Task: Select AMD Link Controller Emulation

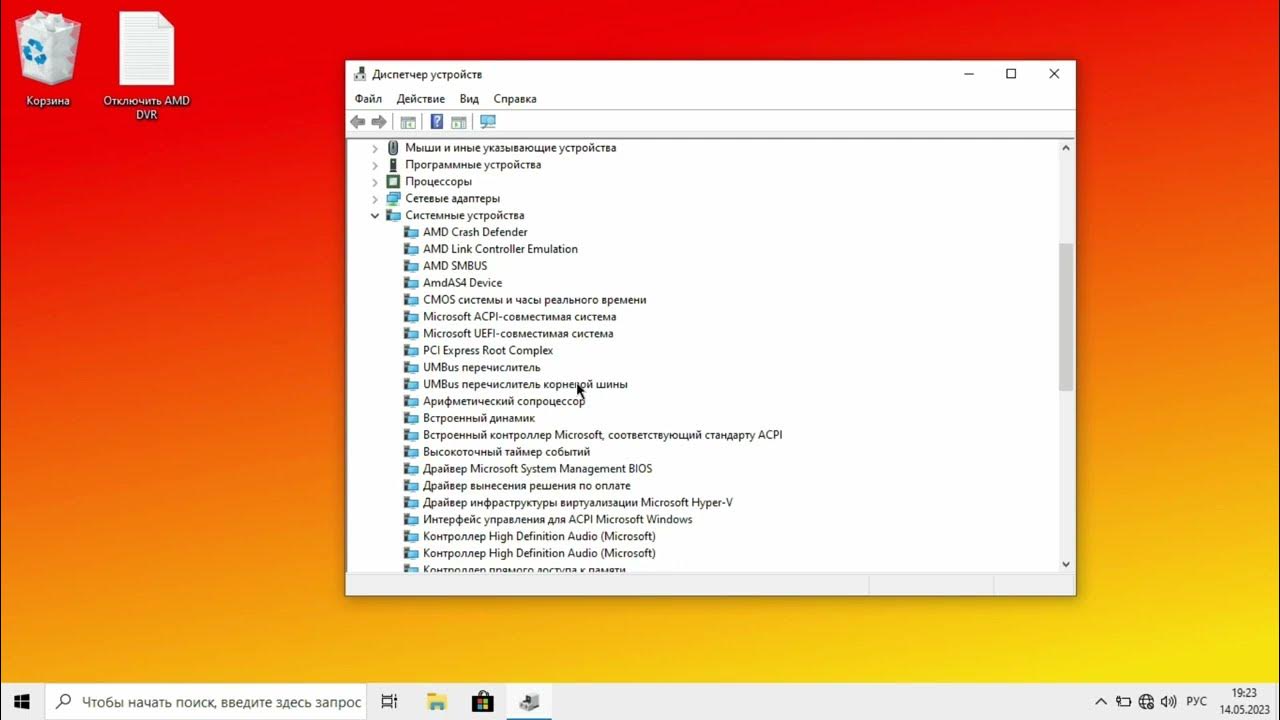Action: pos(500,249)
